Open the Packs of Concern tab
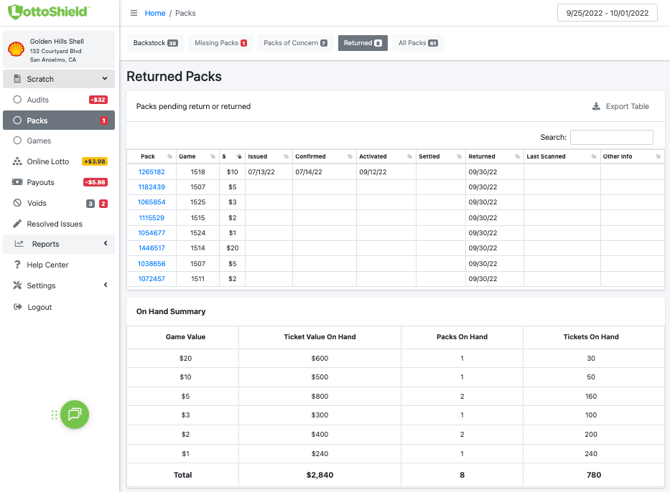 click(x=295, y=43)
